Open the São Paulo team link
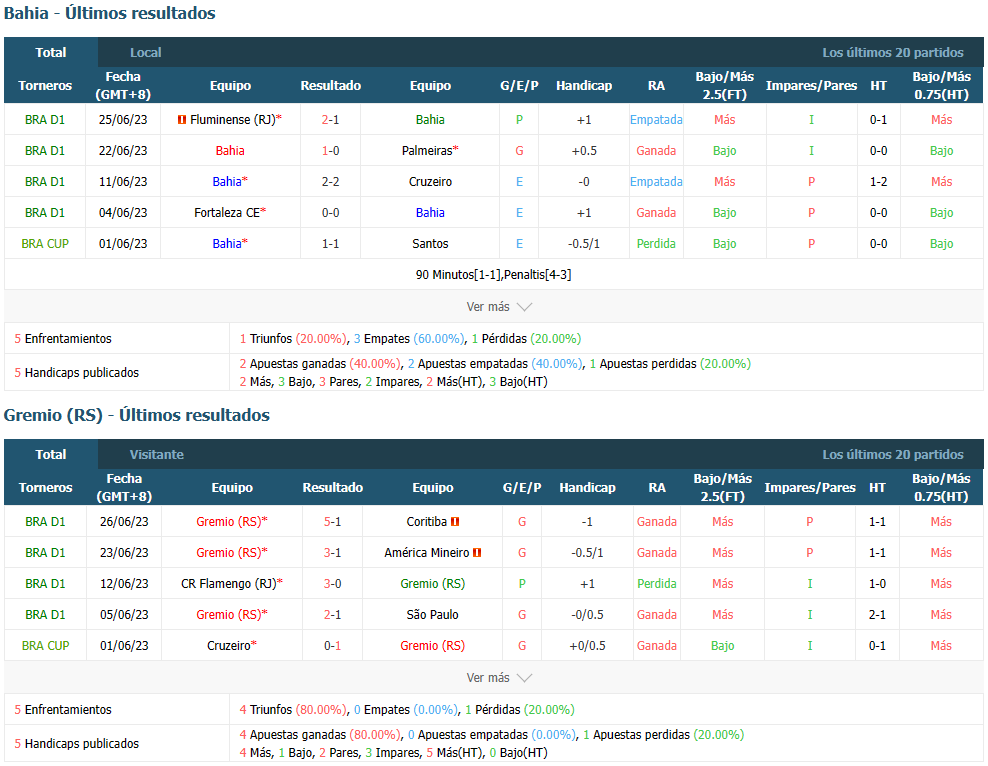The height and width of the screenshot is (766, 988). click(432, 614)
